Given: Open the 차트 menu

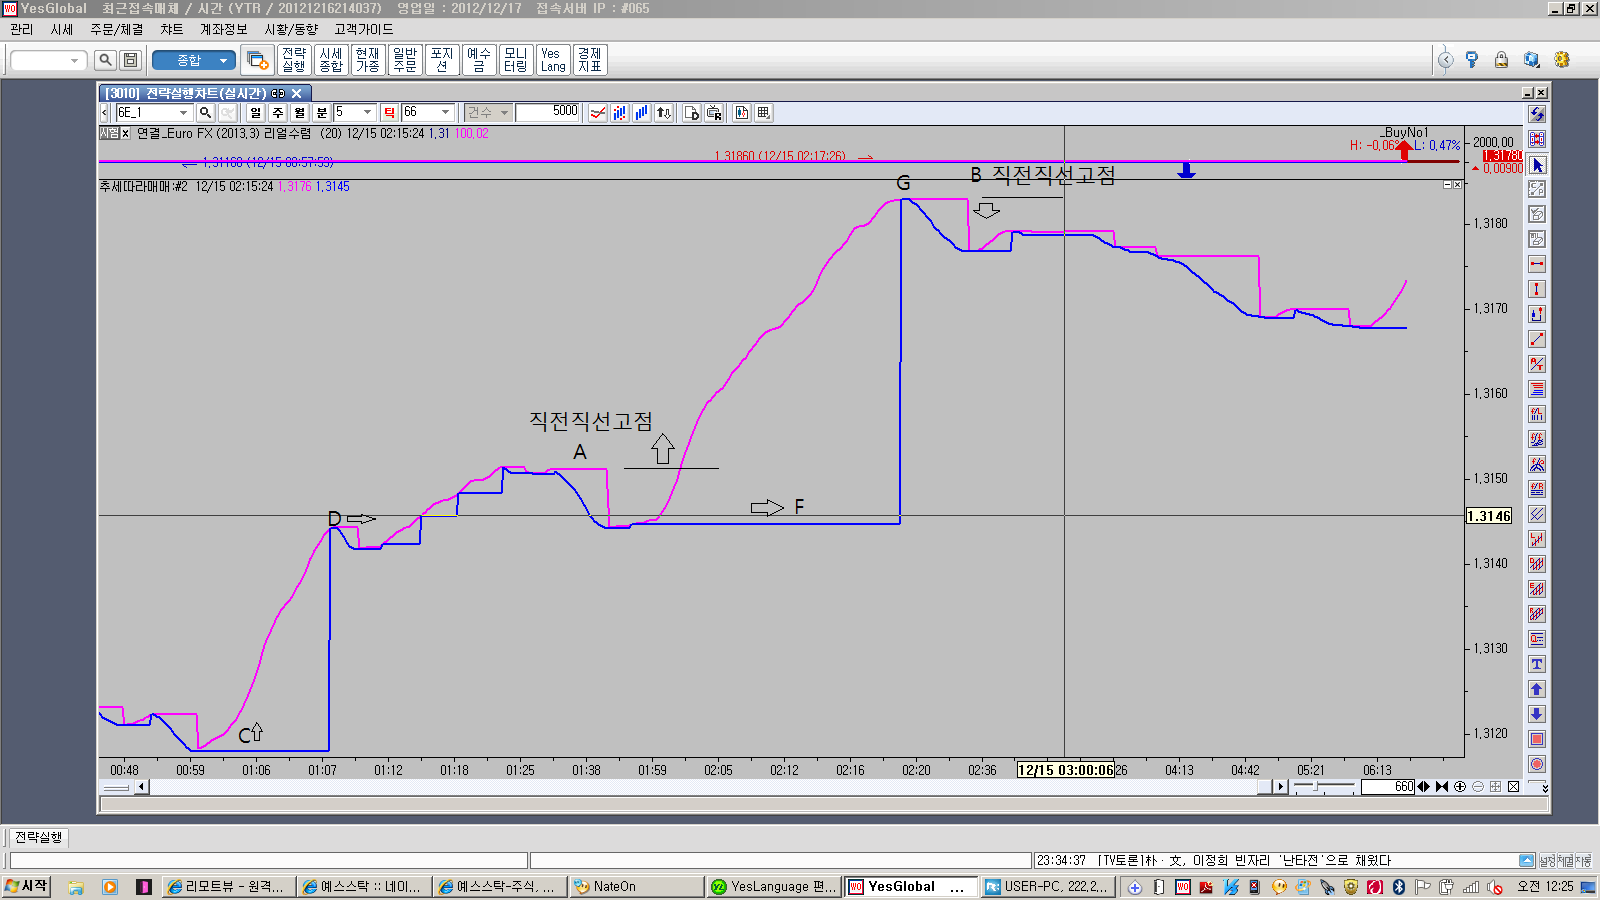Looking at the screenshot, I should 171,30.
